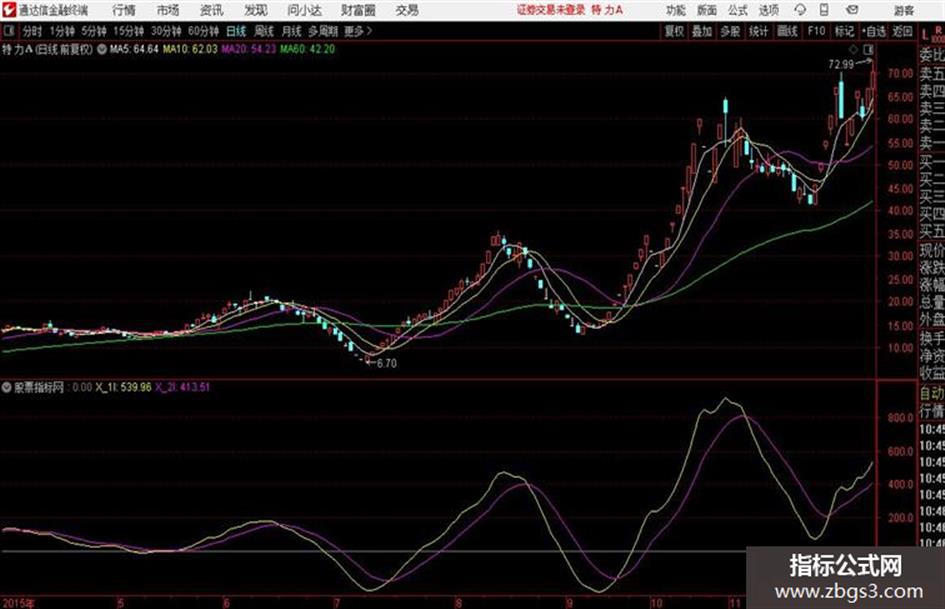The width and height of the screenshot is (945, 609).
Task: Click the X_1: 539.96 indicator value
Action: pos(124,387)
